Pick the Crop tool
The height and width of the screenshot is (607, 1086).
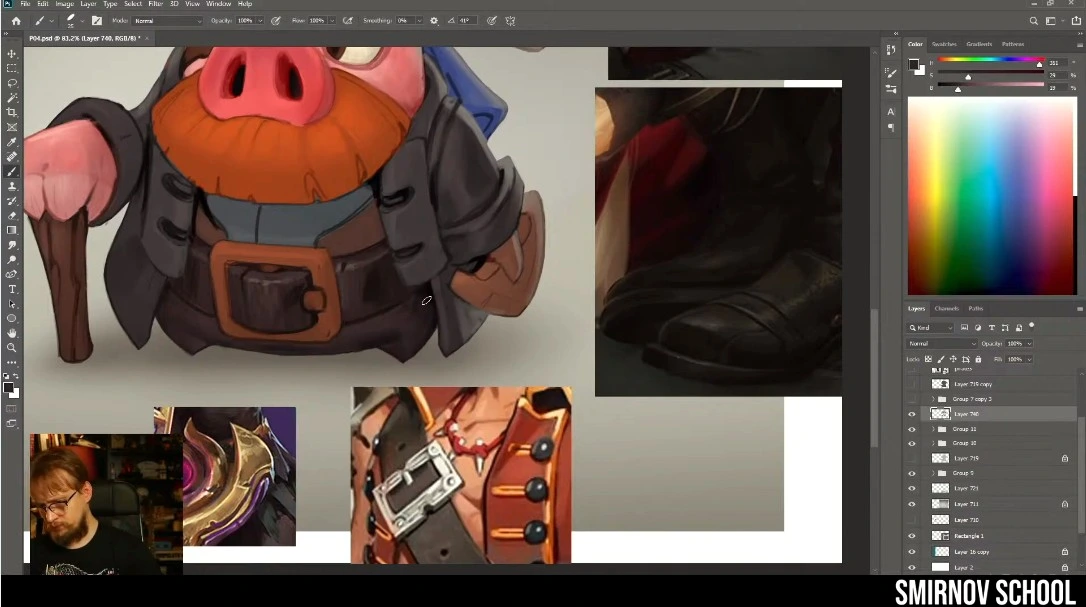[x=12, y=113]
